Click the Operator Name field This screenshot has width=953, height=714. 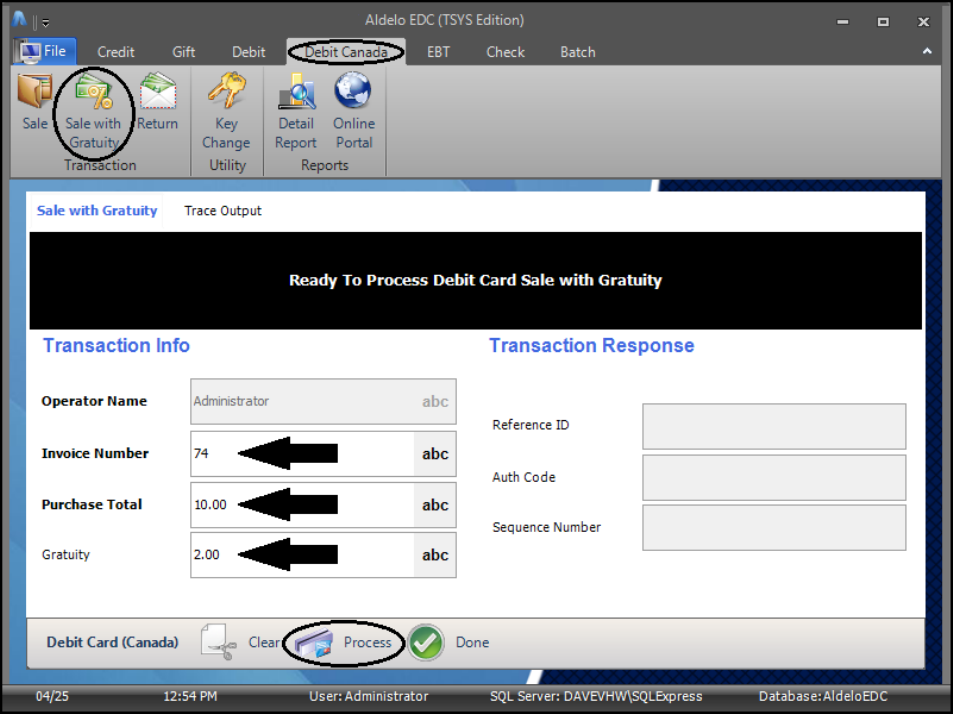pyautogui.click(x=323, y=402)
